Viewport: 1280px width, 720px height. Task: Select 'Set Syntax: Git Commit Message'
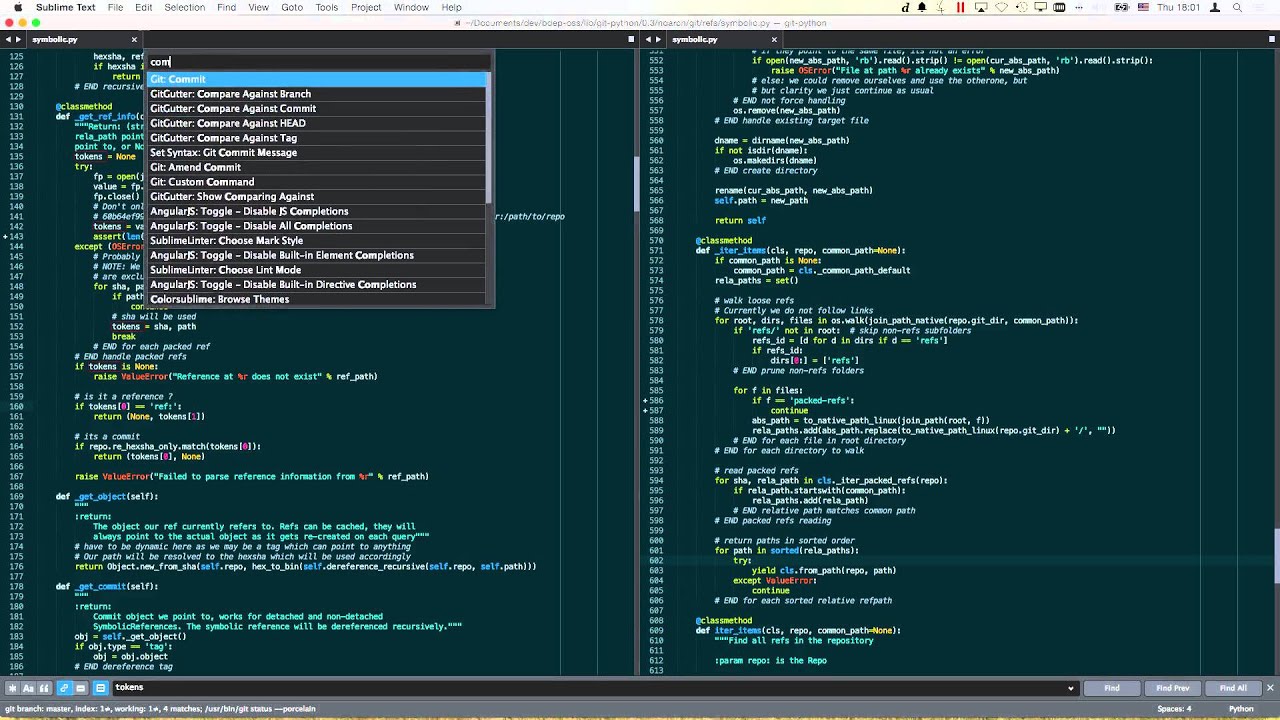317,153
